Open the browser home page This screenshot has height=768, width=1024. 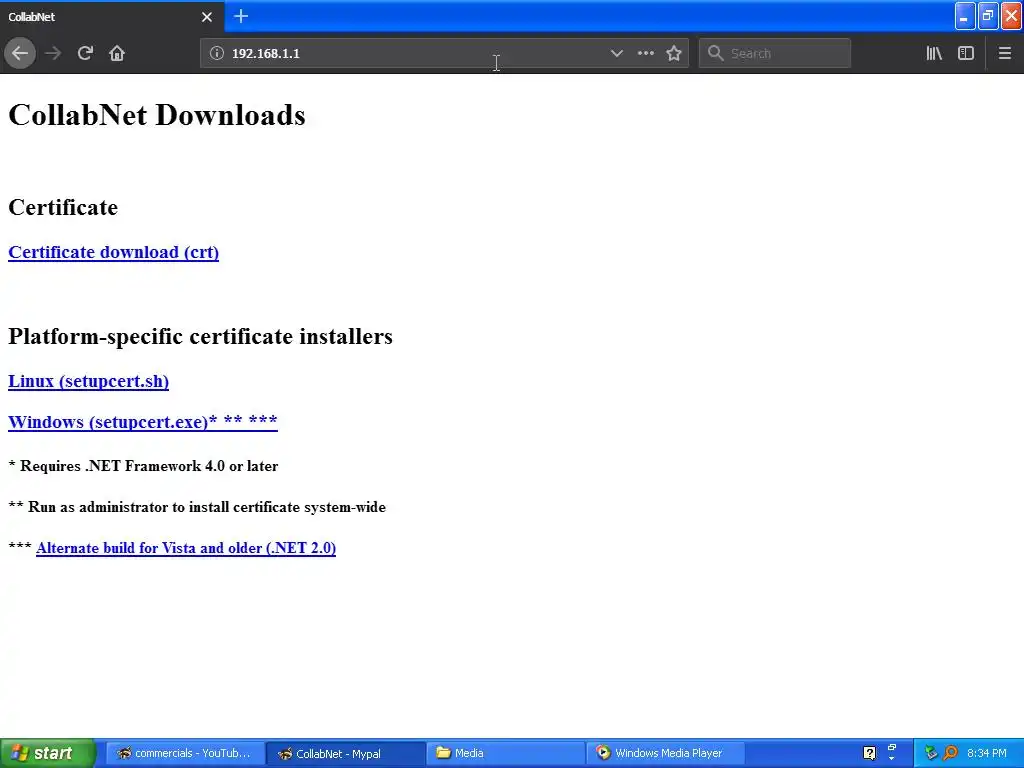[x=117, y=53]
